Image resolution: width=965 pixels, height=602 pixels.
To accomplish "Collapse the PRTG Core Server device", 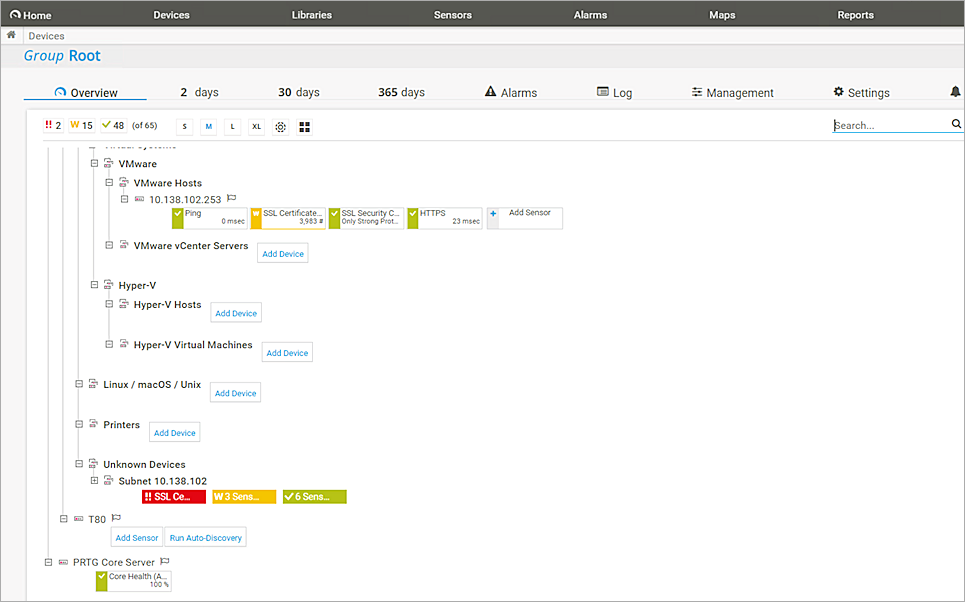I will tap(48, 562).
